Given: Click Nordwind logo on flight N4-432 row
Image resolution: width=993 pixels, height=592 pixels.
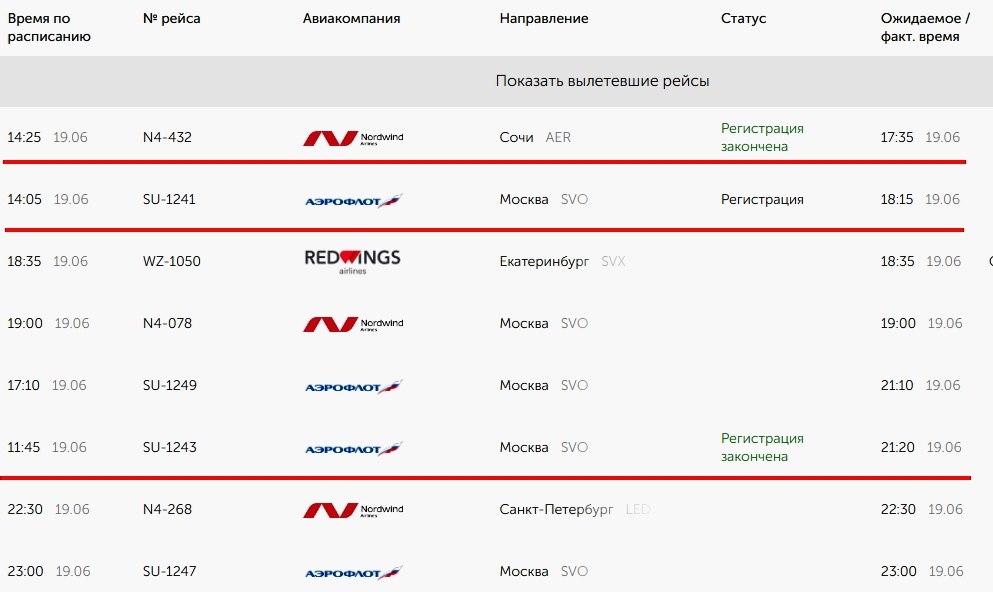Looking at the screenshot, I should 353,138.
